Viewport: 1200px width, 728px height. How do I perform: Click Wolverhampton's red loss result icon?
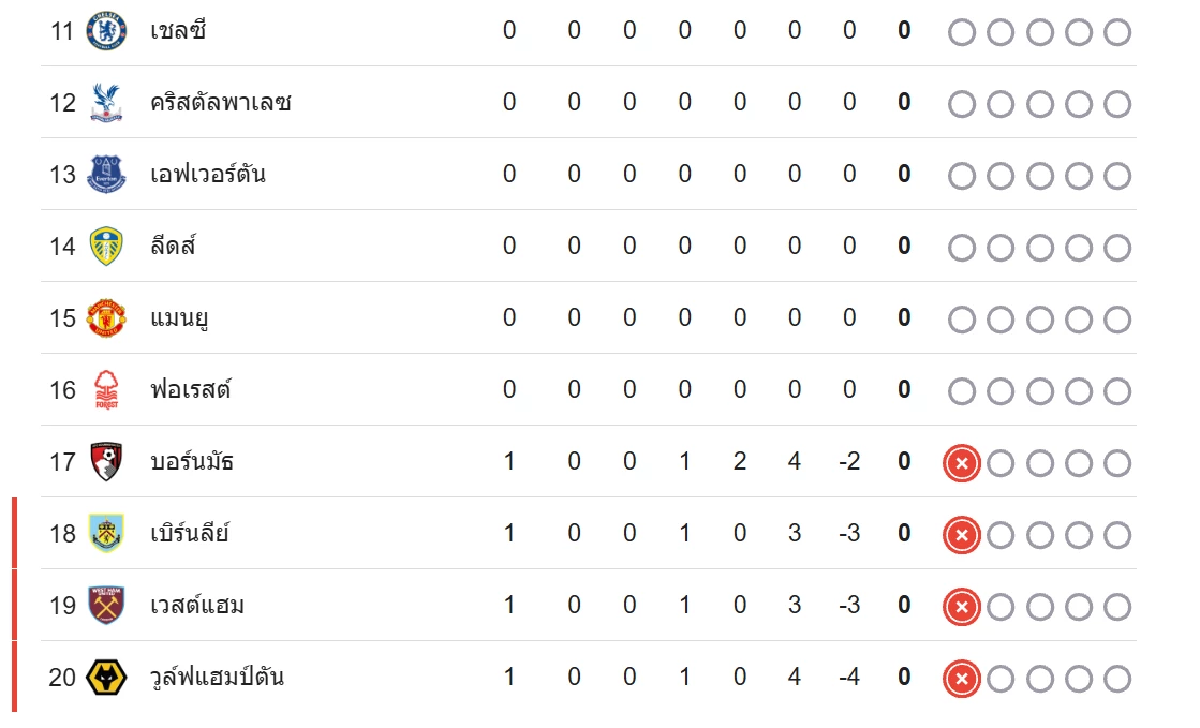click(x=962, y=678)
